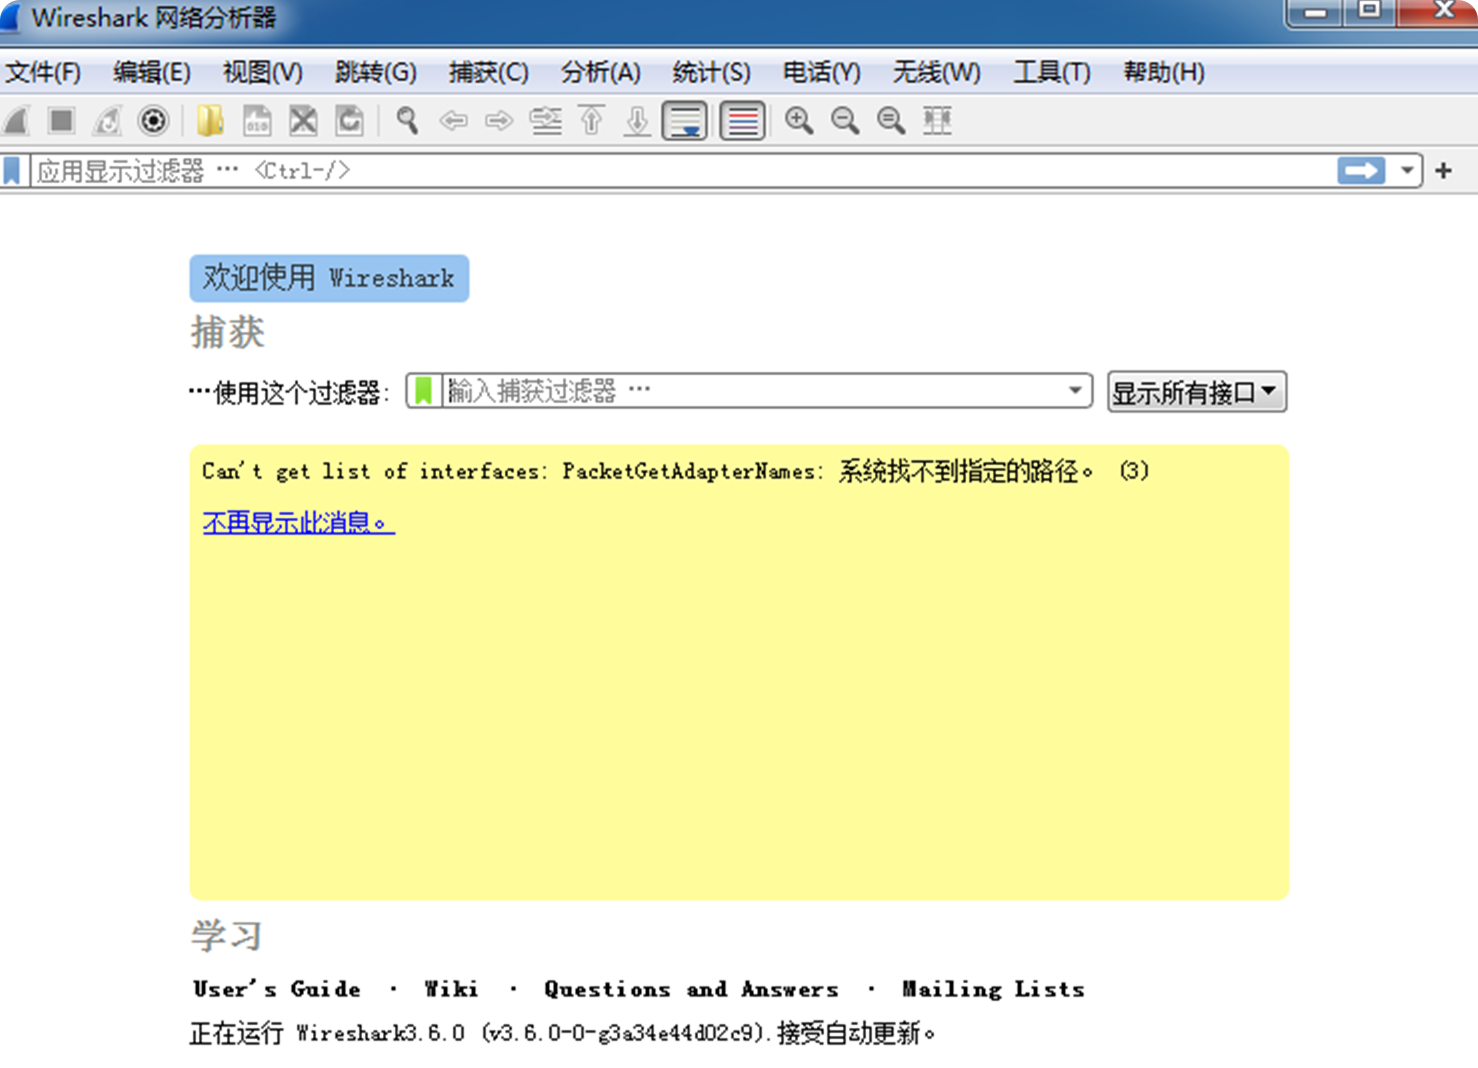Stop the running capture with the square icon

tap(61, 121)
